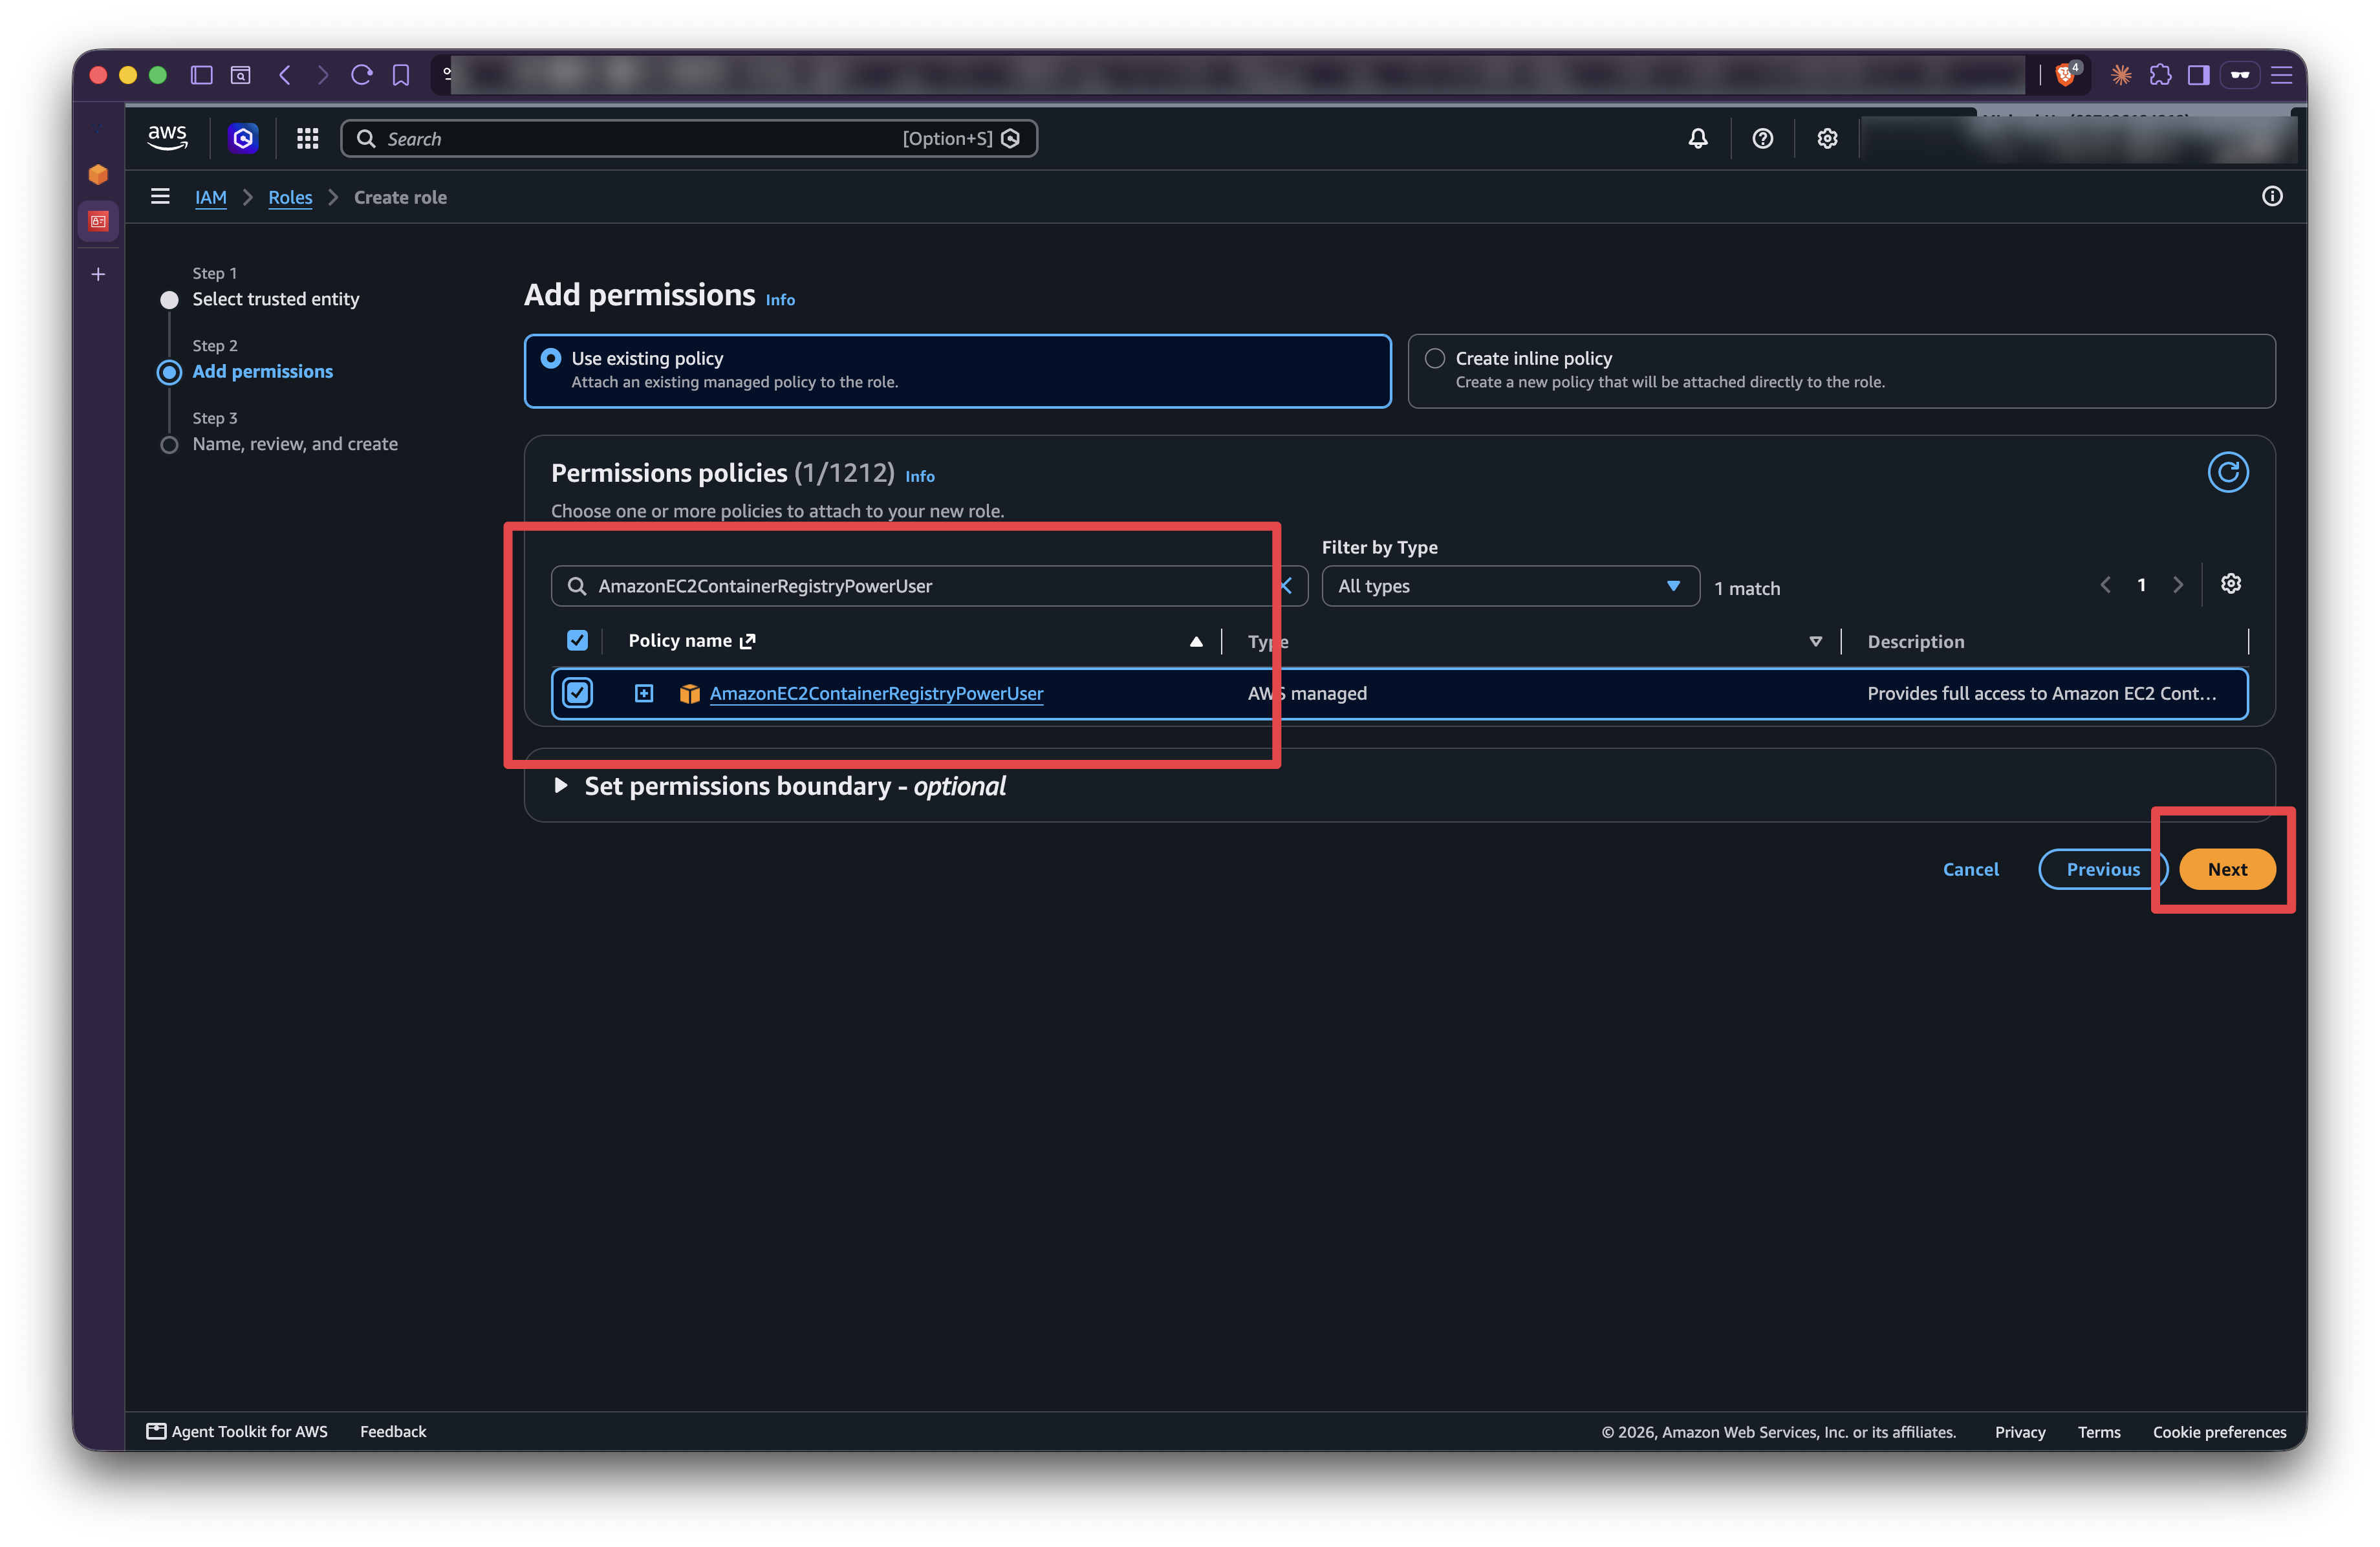Select Step 2 Add permissions
This screenshot has width=2380, height=1547.
pyautogui.click(x=262, y=371)
